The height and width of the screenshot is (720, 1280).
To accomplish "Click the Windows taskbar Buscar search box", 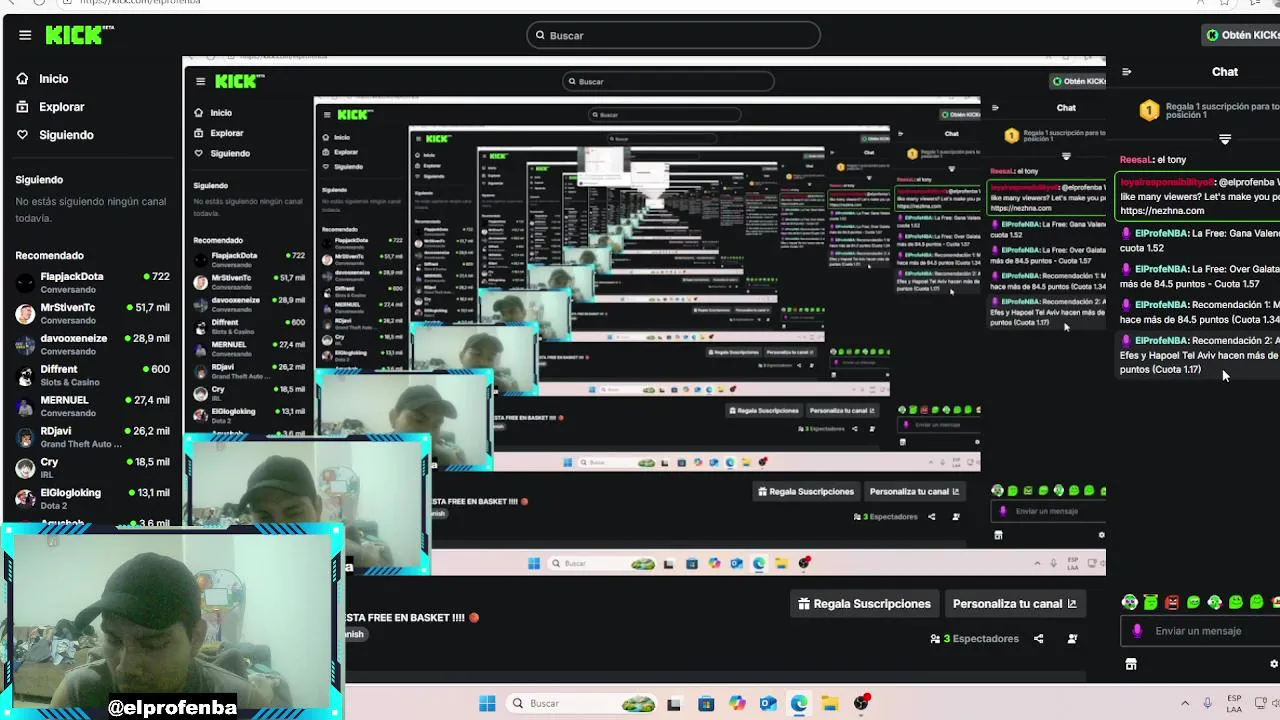I will point(582,703).
